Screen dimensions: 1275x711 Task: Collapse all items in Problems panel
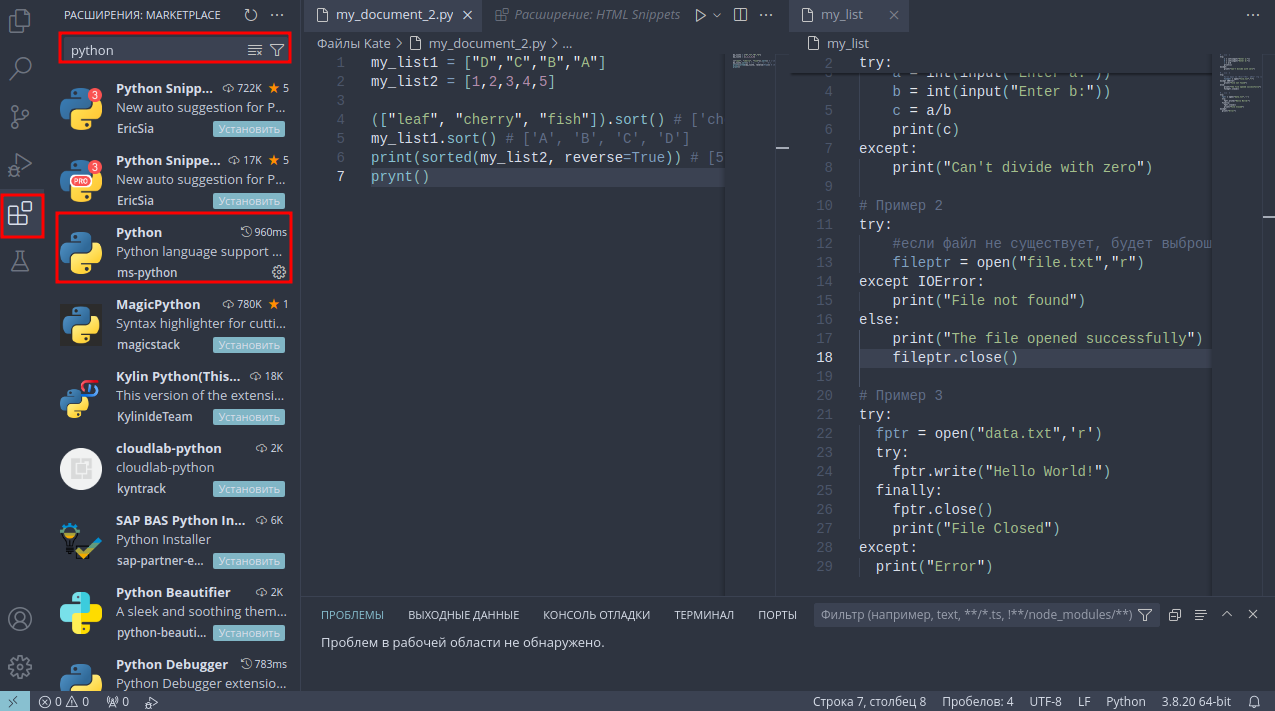1175,615
